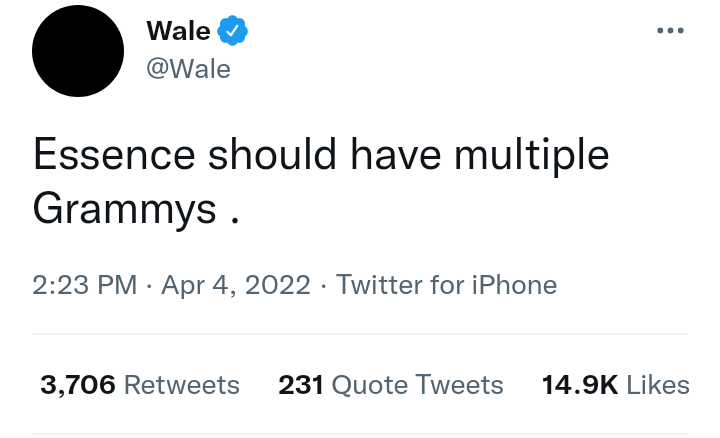720x438 pixels.
Task: Click the Apr 4, 2022 date
Action: (234, 285)
